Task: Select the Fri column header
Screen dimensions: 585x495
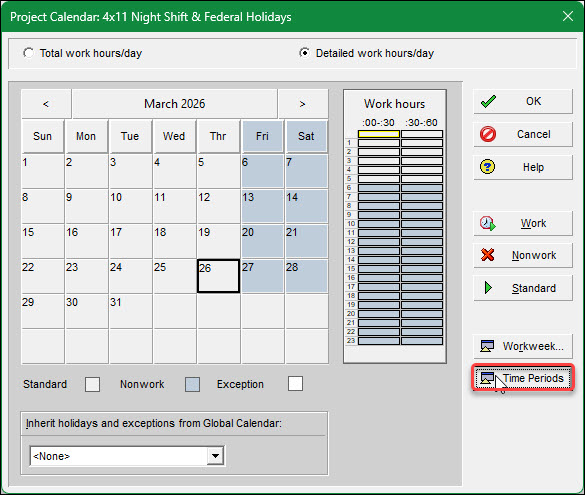Action: [x=262, y=136]
